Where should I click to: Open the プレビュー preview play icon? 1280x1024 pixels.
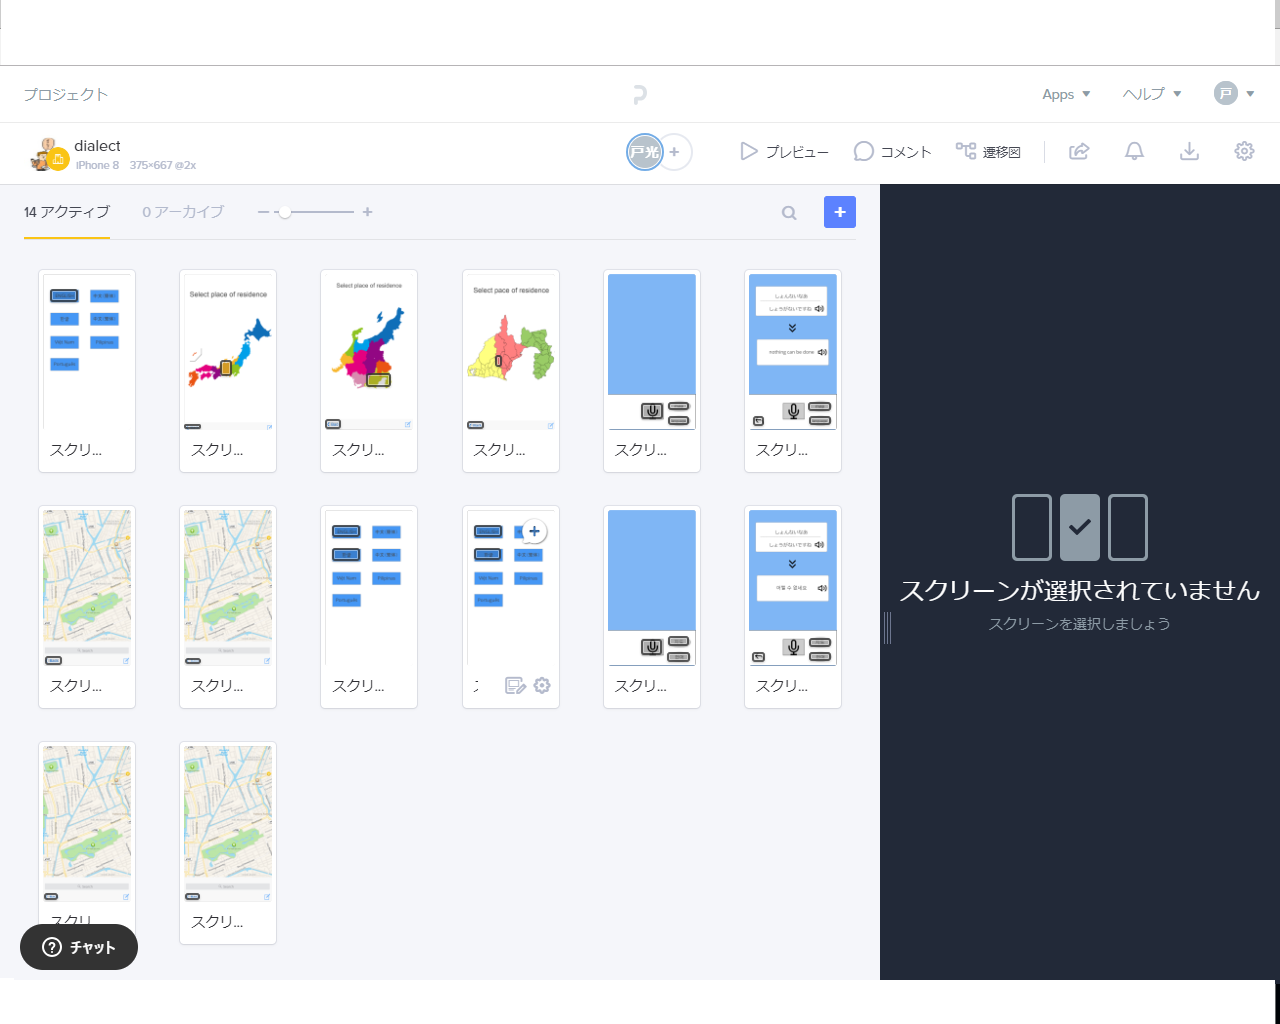(x=748, y=151)
